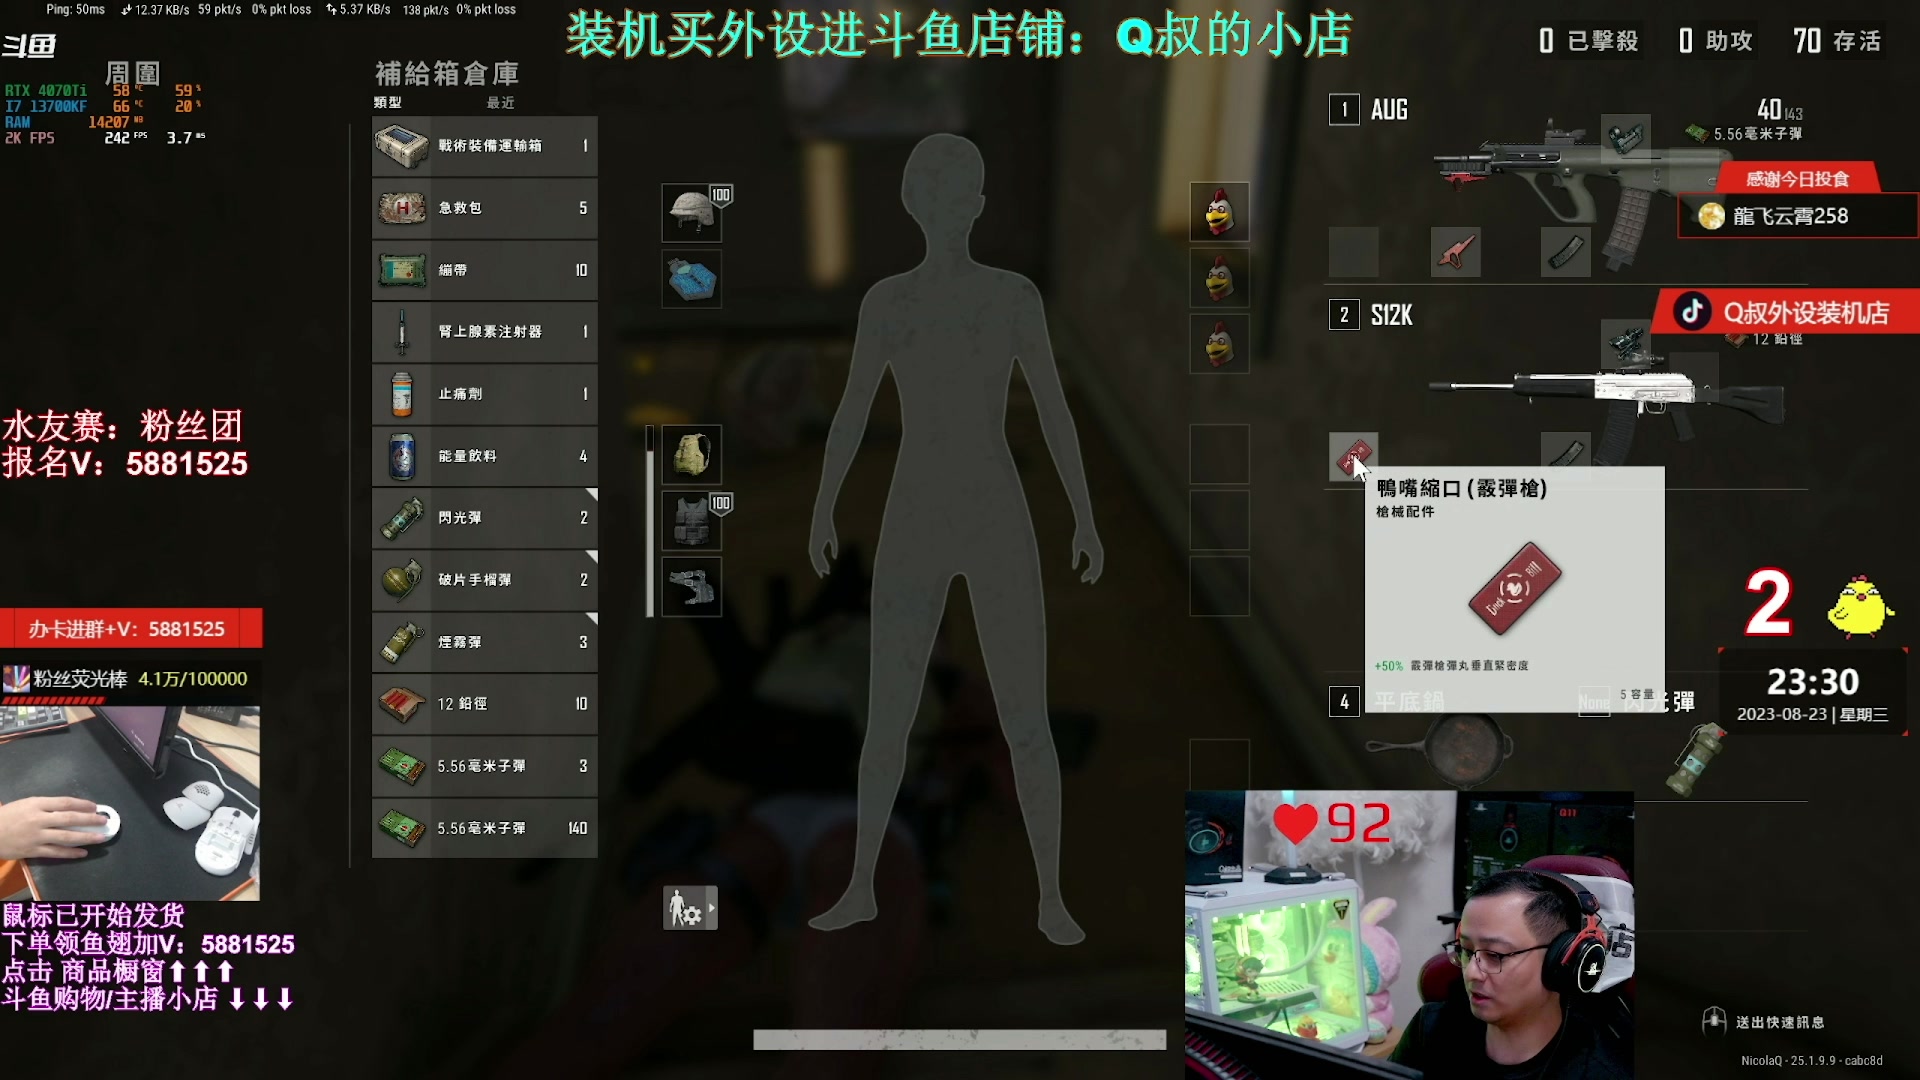Select the AUG red foregrip attachment slot
The image size is (1920, 1080).
(1456, 251)
